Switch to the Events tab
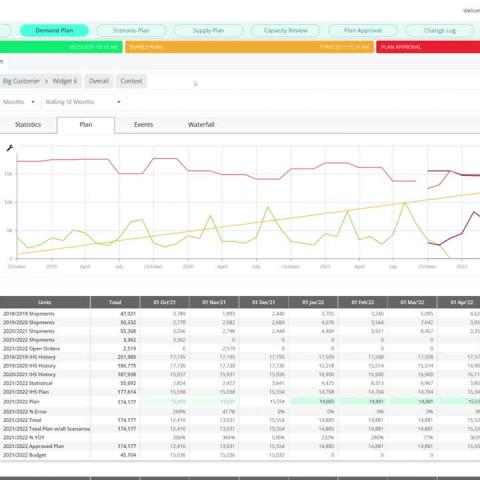480x480 pixels. point(143,125)
